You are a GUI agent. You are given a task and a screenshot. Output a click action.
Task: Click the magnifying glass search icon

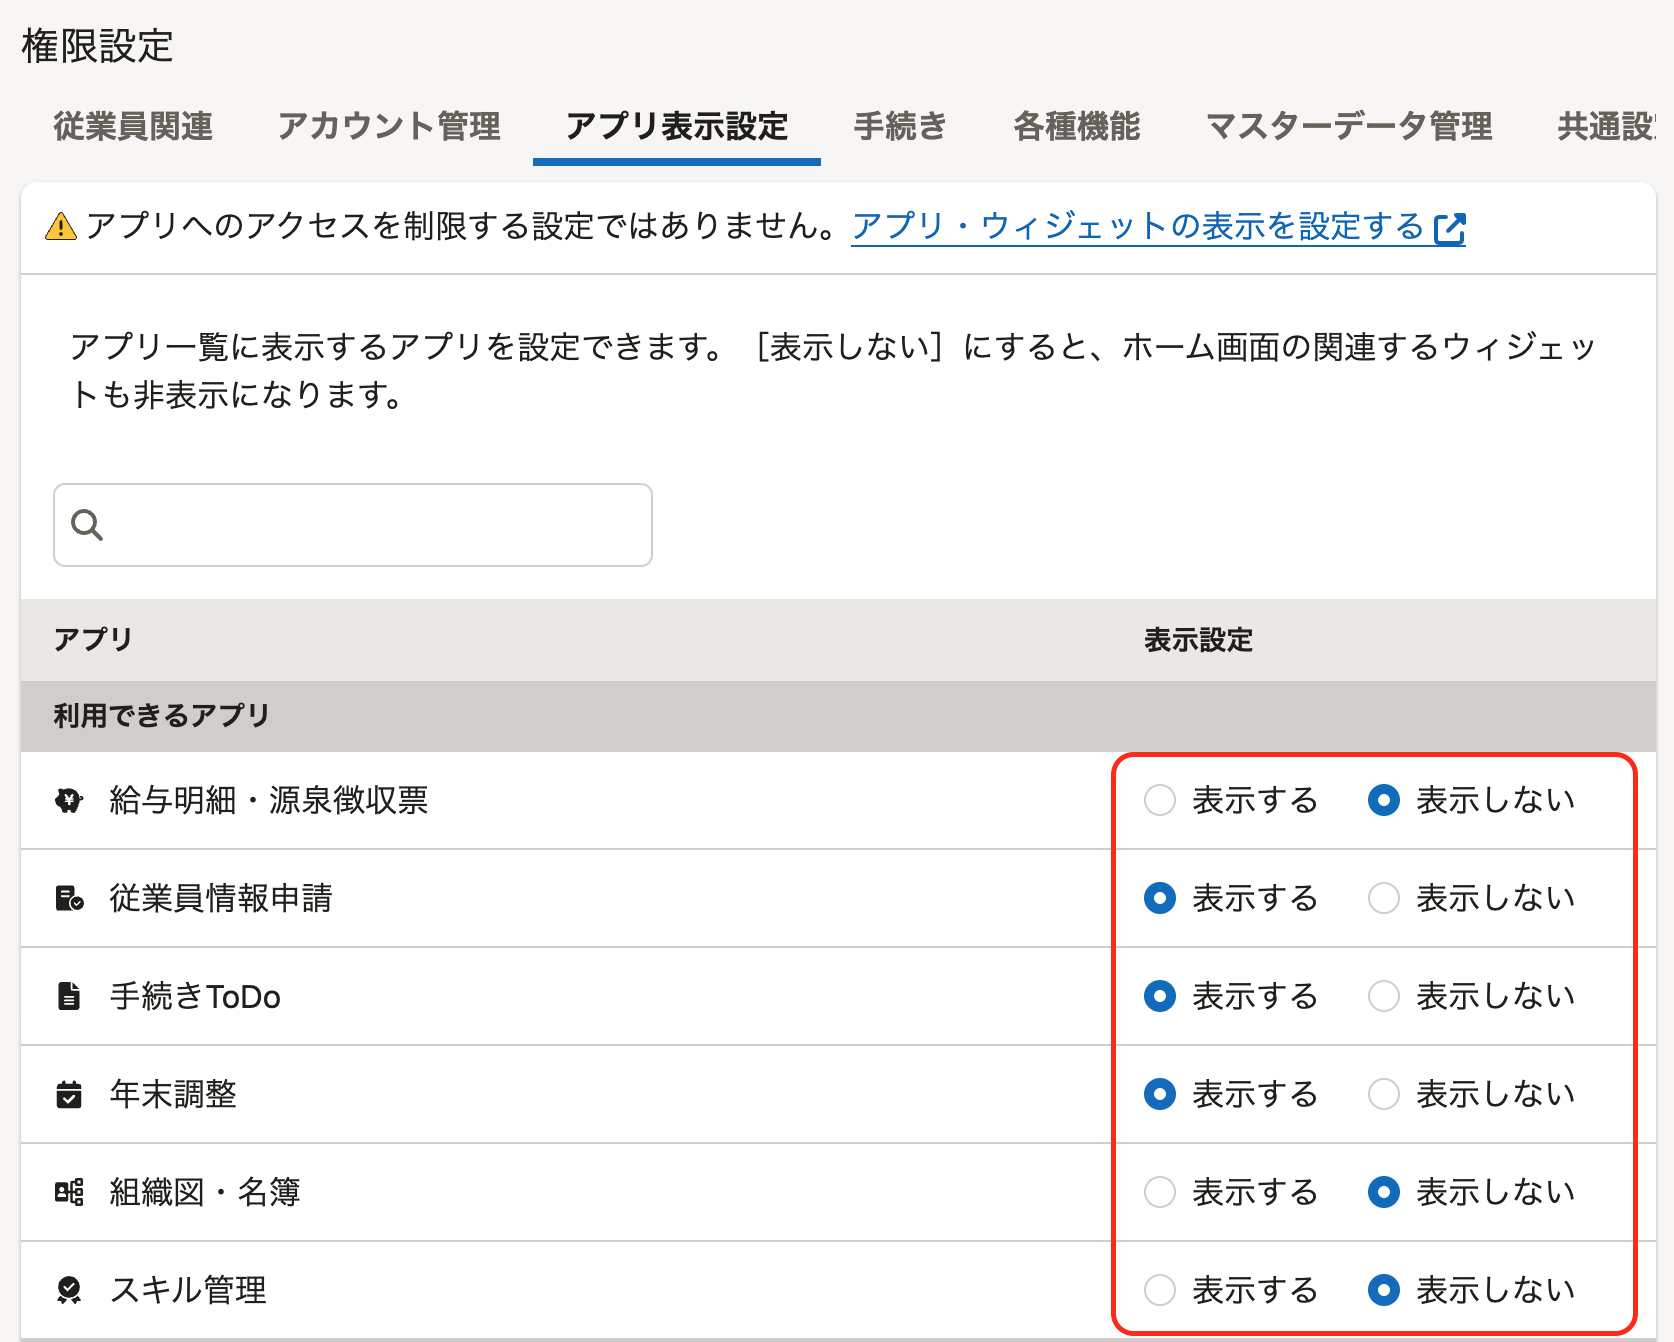click(87, 525)
